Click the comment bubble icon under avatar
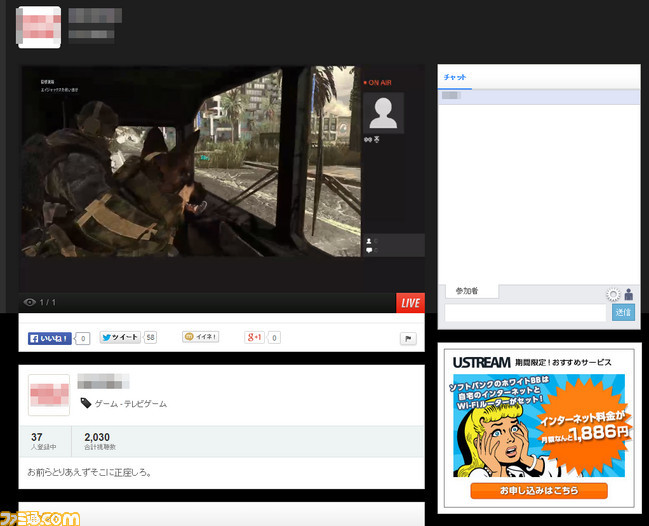The height and width of the screenshot is (526, 649). pos(369,250)
